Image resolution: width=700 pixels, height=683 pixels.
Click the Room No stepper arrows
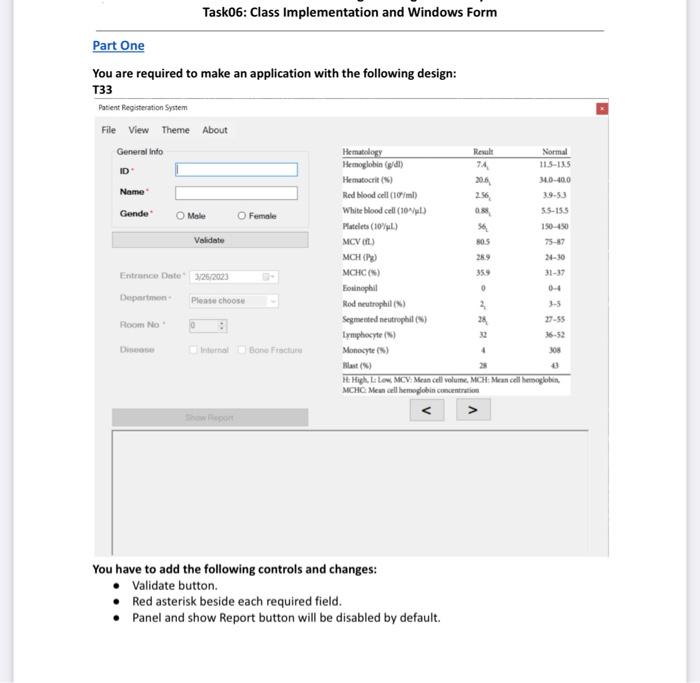pyautogui.click(x=221, y=325)
